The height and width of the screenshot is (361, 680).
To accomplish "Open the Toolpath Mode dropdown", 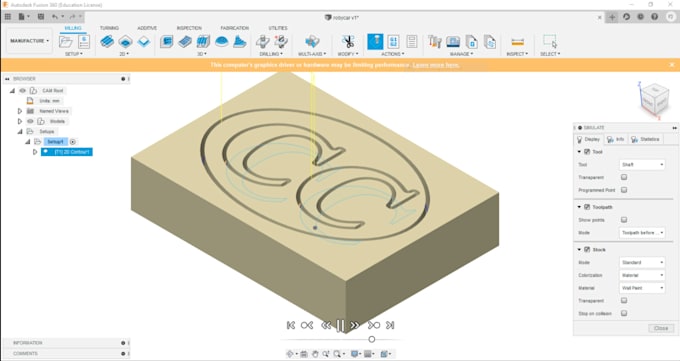I will [642, 233].
